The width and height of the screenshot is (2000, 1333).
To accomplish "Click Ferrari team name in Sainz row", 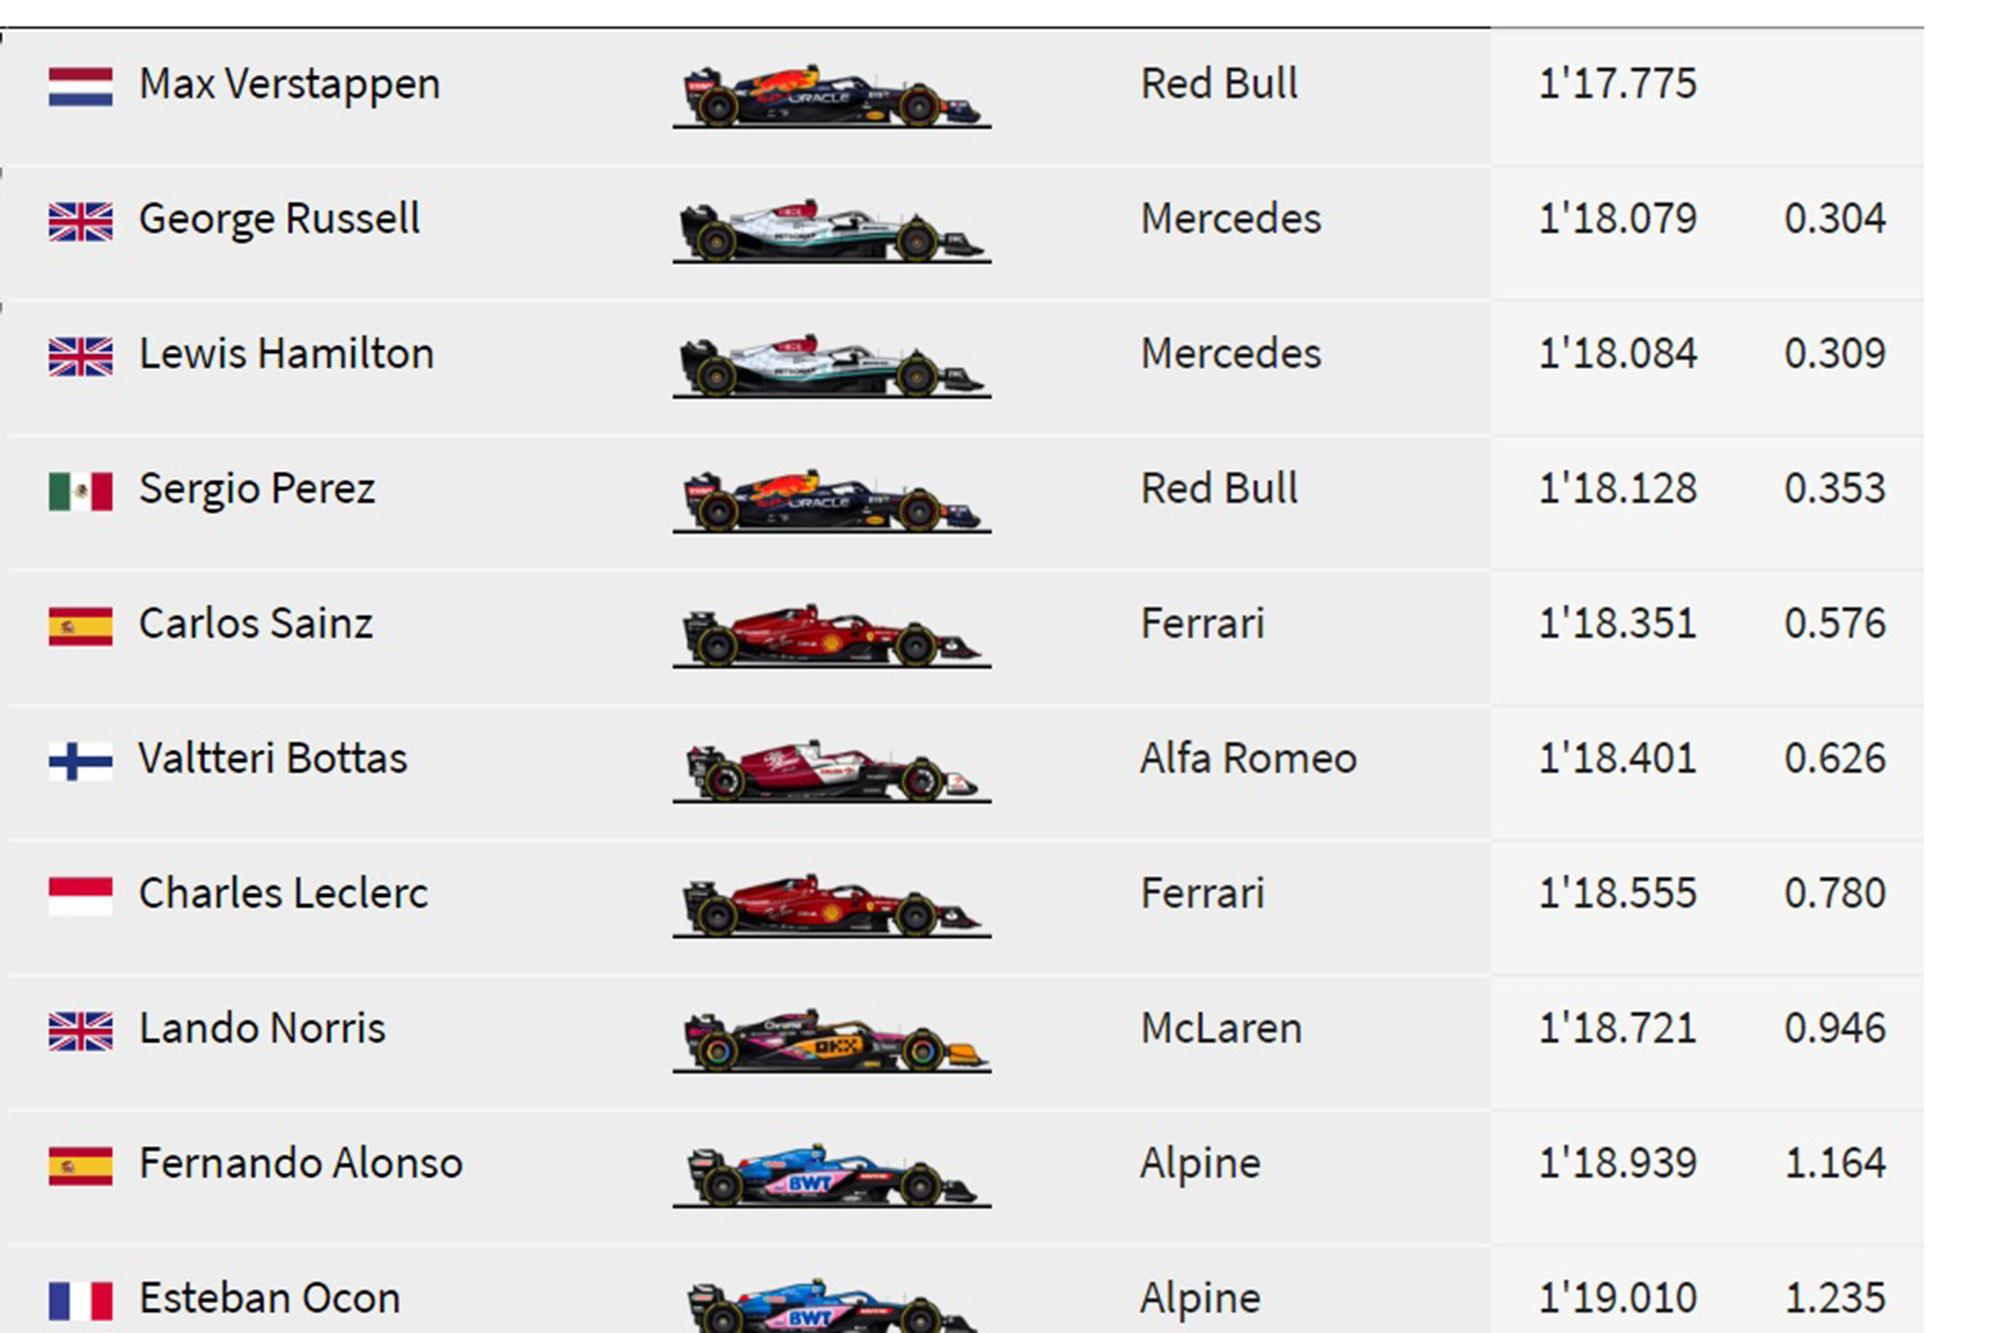I will point(1202,624).
